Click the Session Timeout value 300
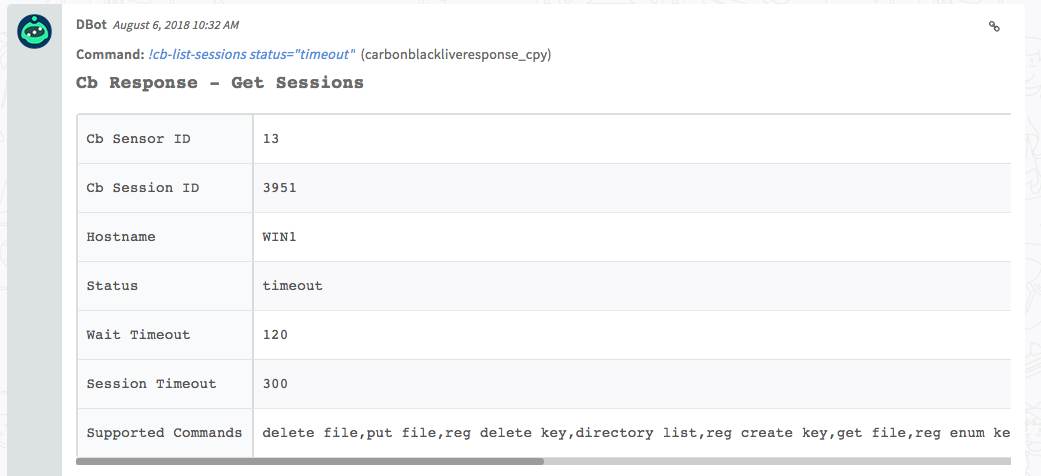The image size is (1041, 476). [x=275, y=384]
